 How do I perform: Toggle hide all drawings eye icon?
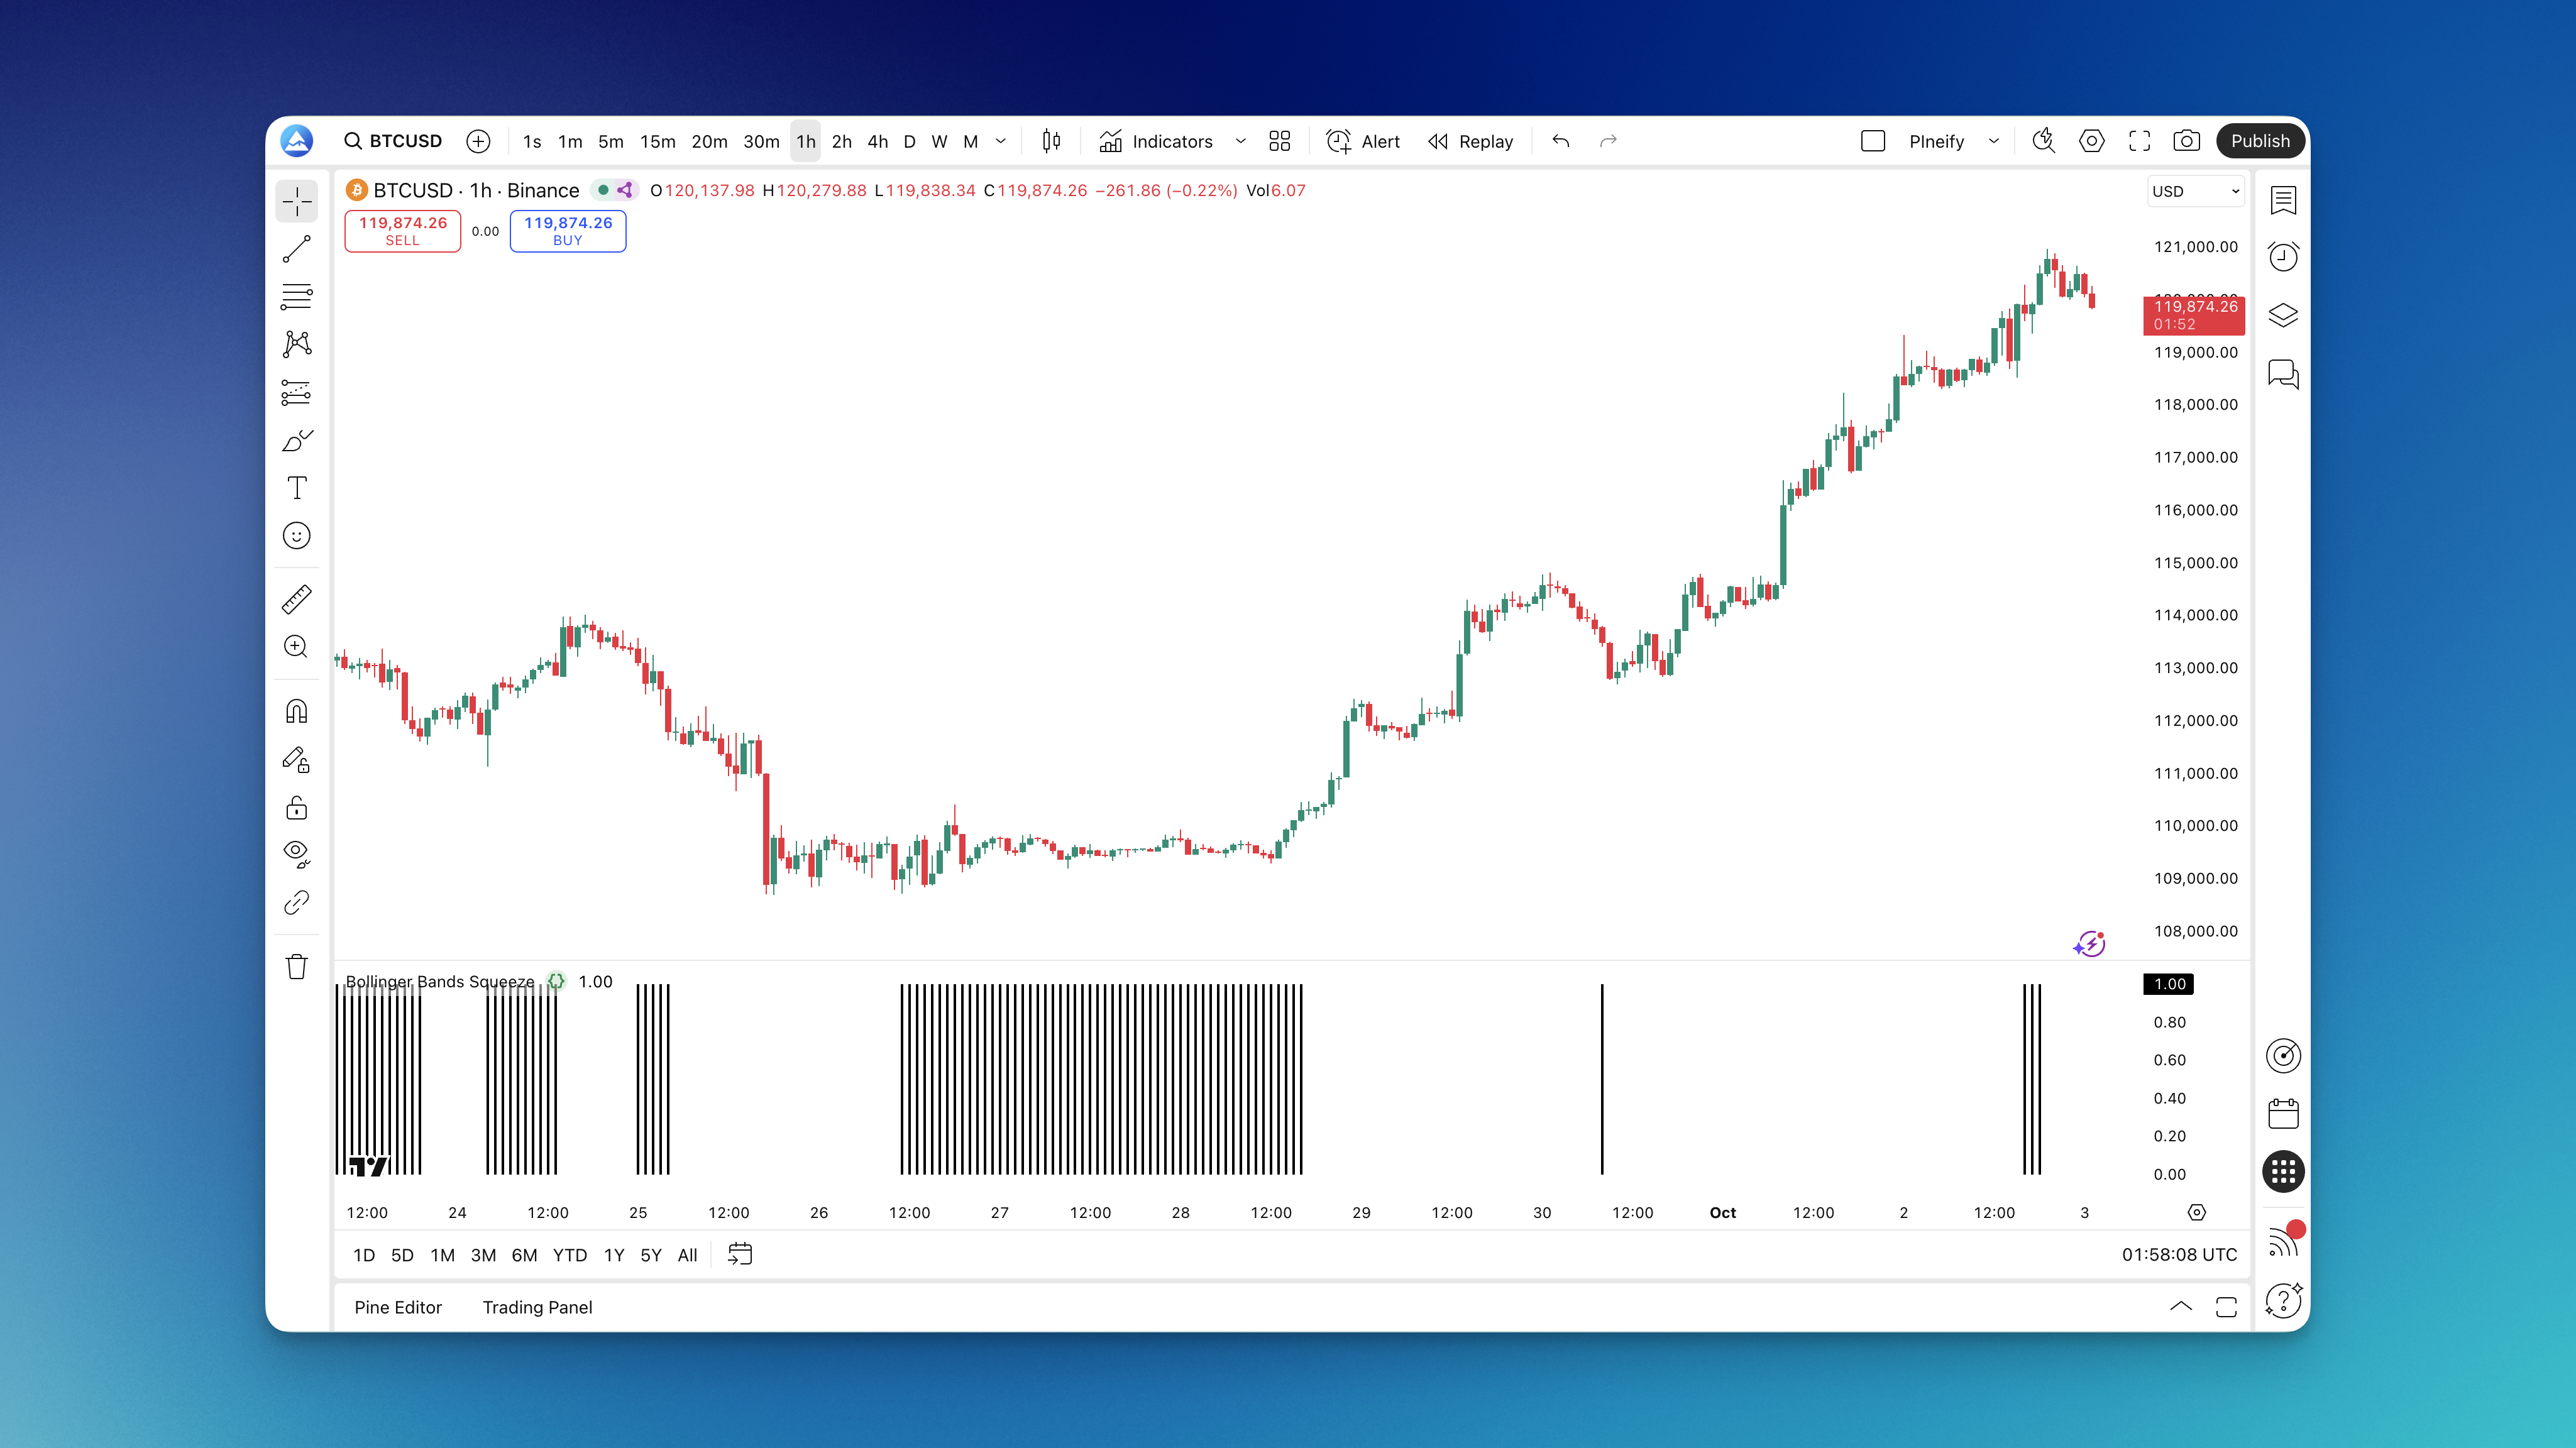pyautogui.click(x=297, y=853)
